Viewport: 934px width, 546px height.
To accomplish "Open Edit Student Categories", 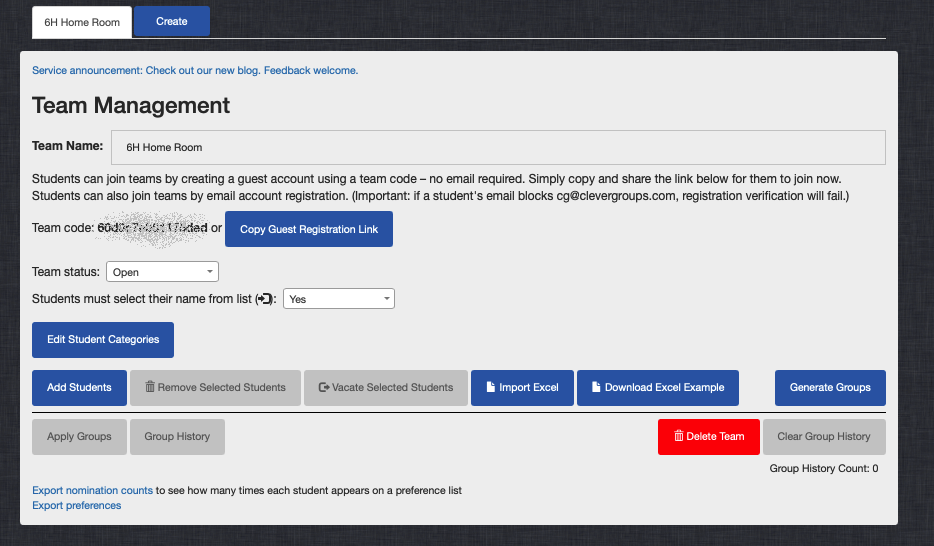I will 103,340.
